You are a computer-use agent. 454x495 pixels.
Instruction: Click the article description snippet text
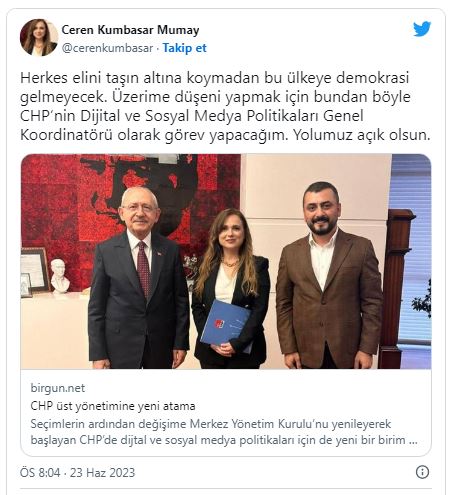pos(224,432)
